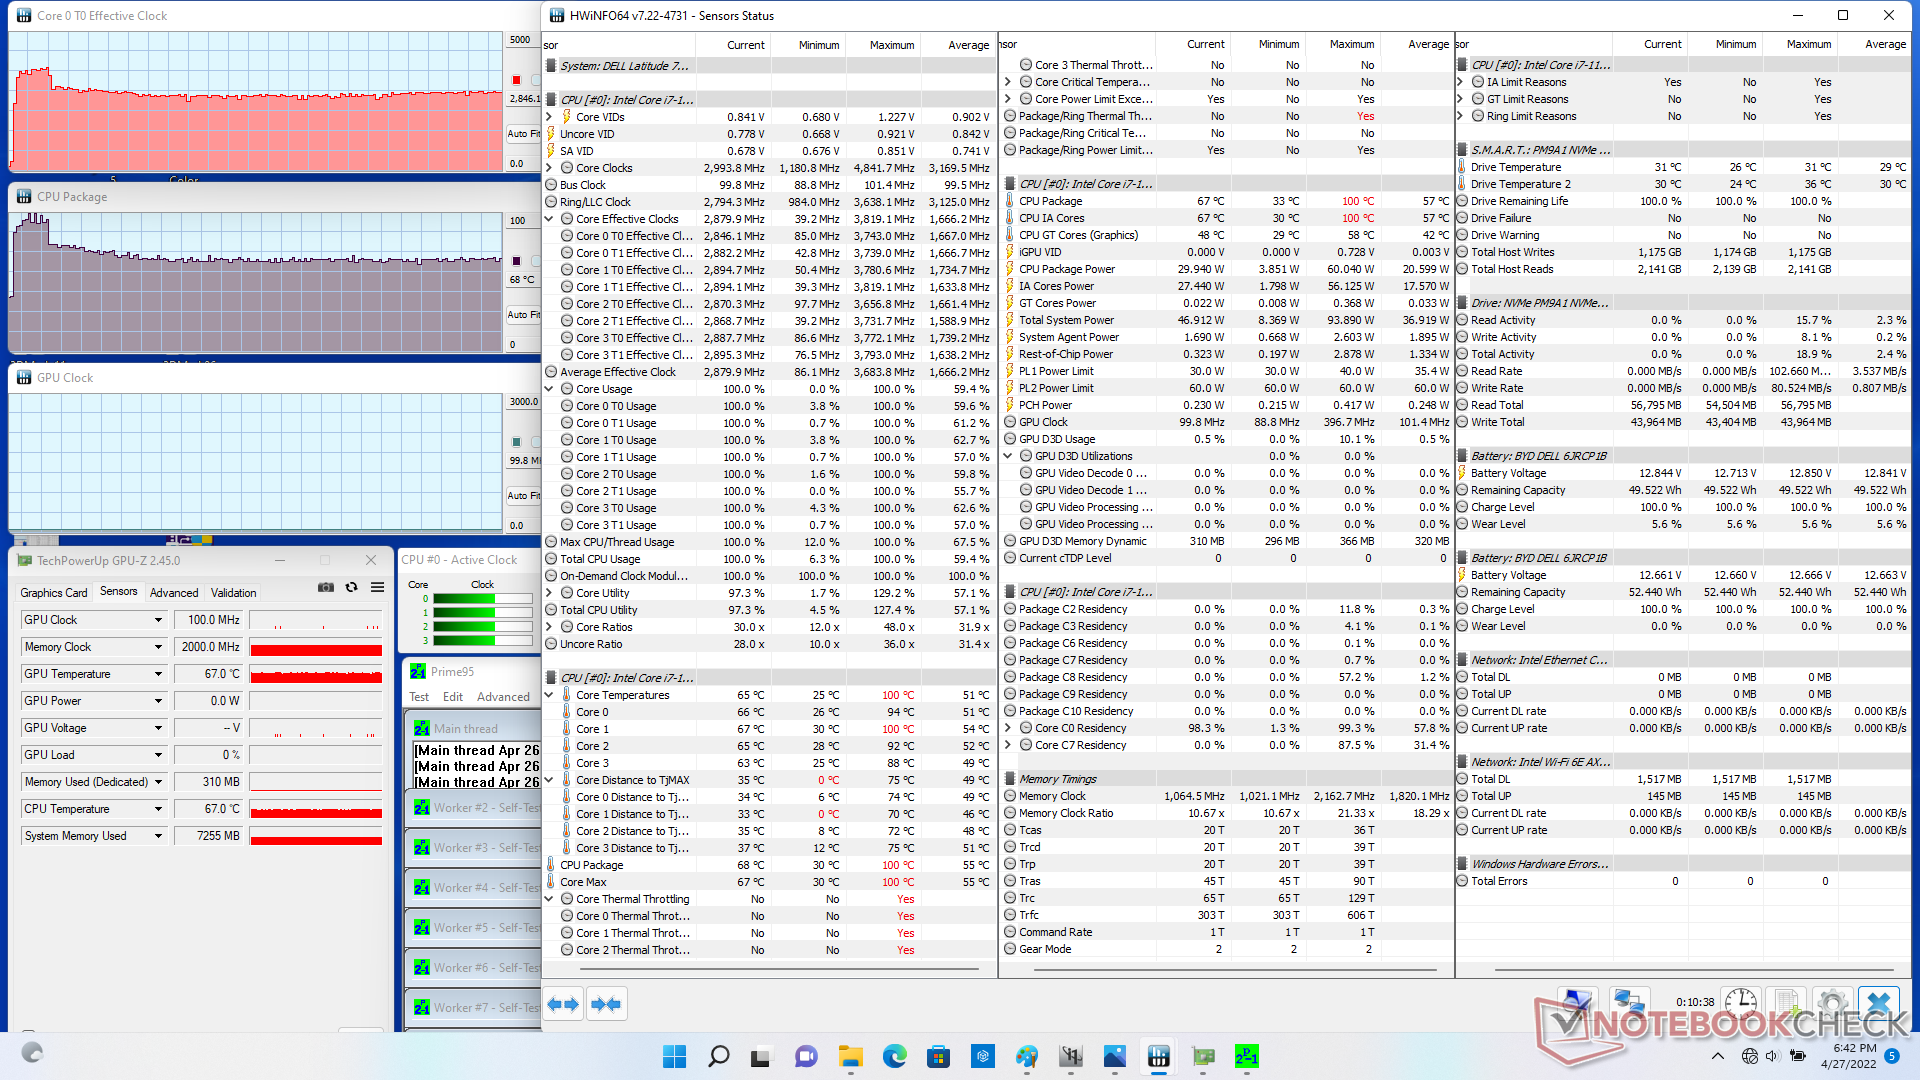
Task: Expand the Core VIDs row
Action: pos(550,117)
